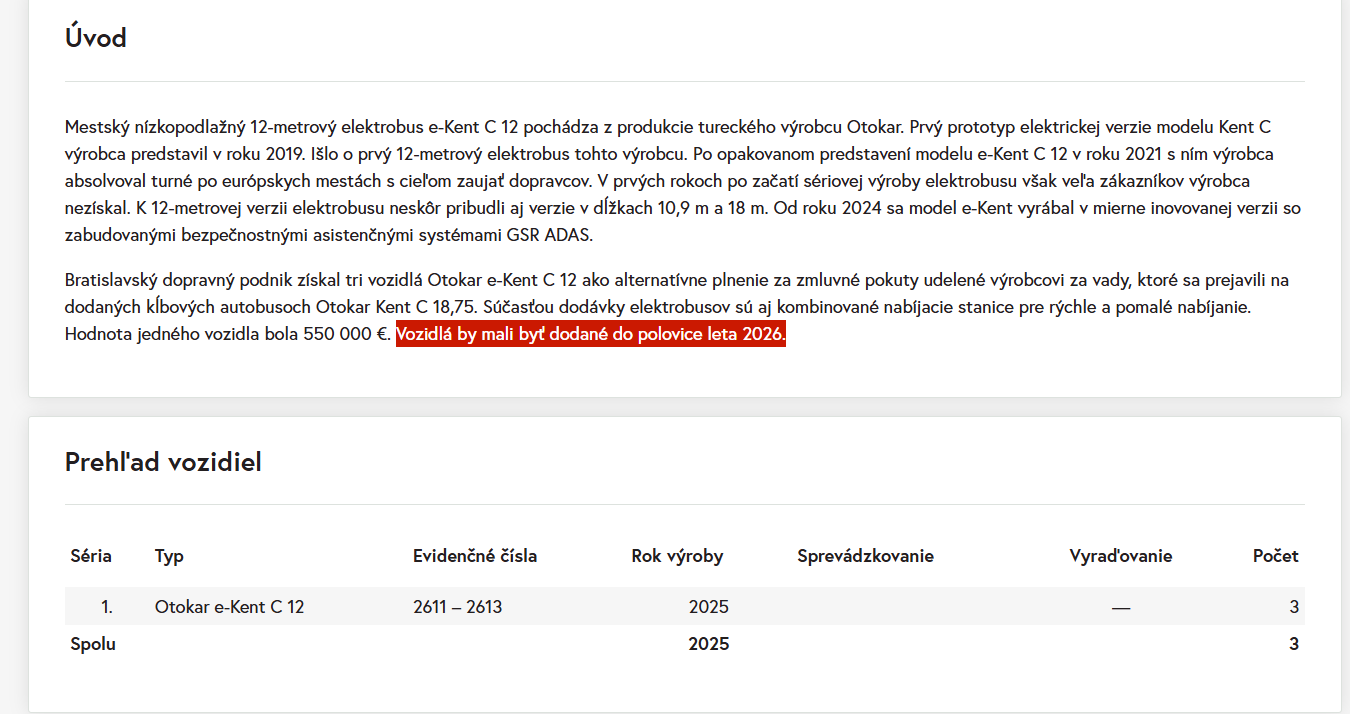Click year 2025 in the Otokar row

click(708, 606)
